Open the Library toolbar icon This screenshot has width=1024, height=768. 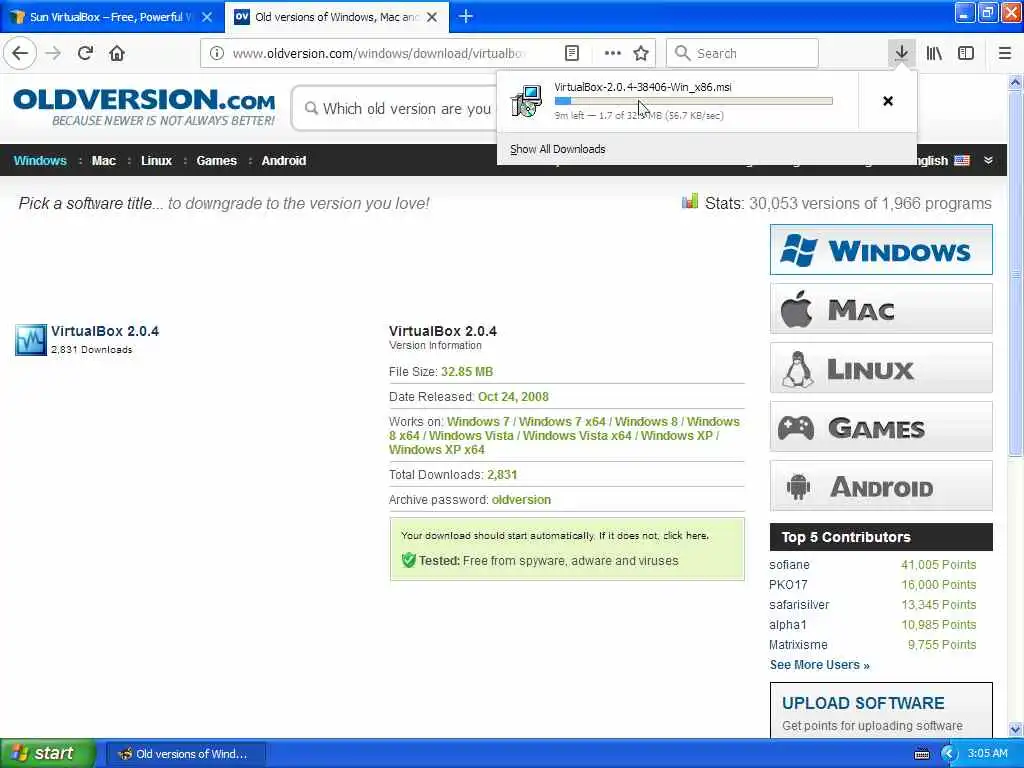click(934, 53)
